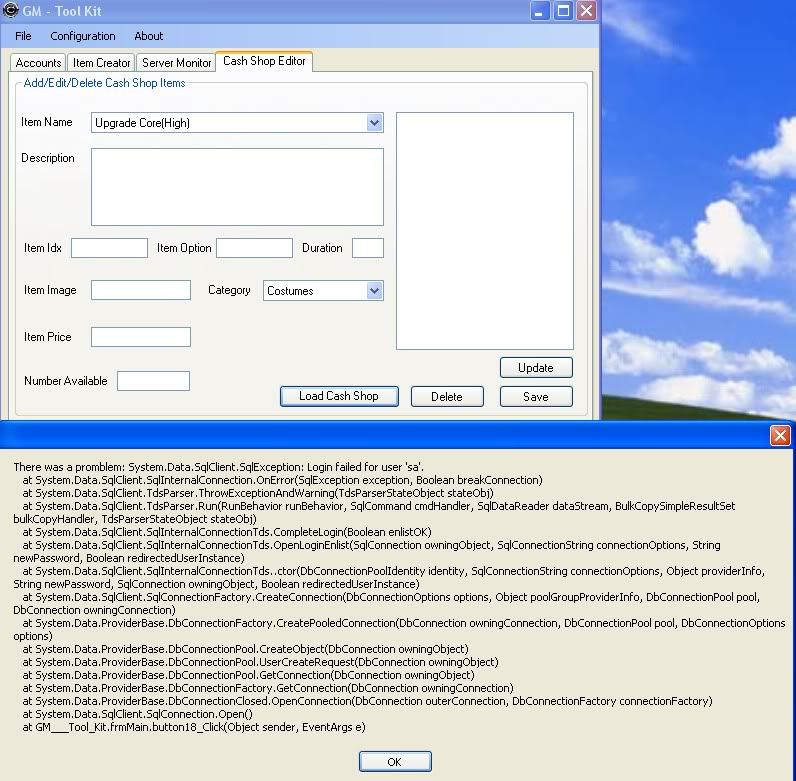Click the Save button
This screenshot has width=796, height=781.
pyautogui.click(x=536, y=396)
